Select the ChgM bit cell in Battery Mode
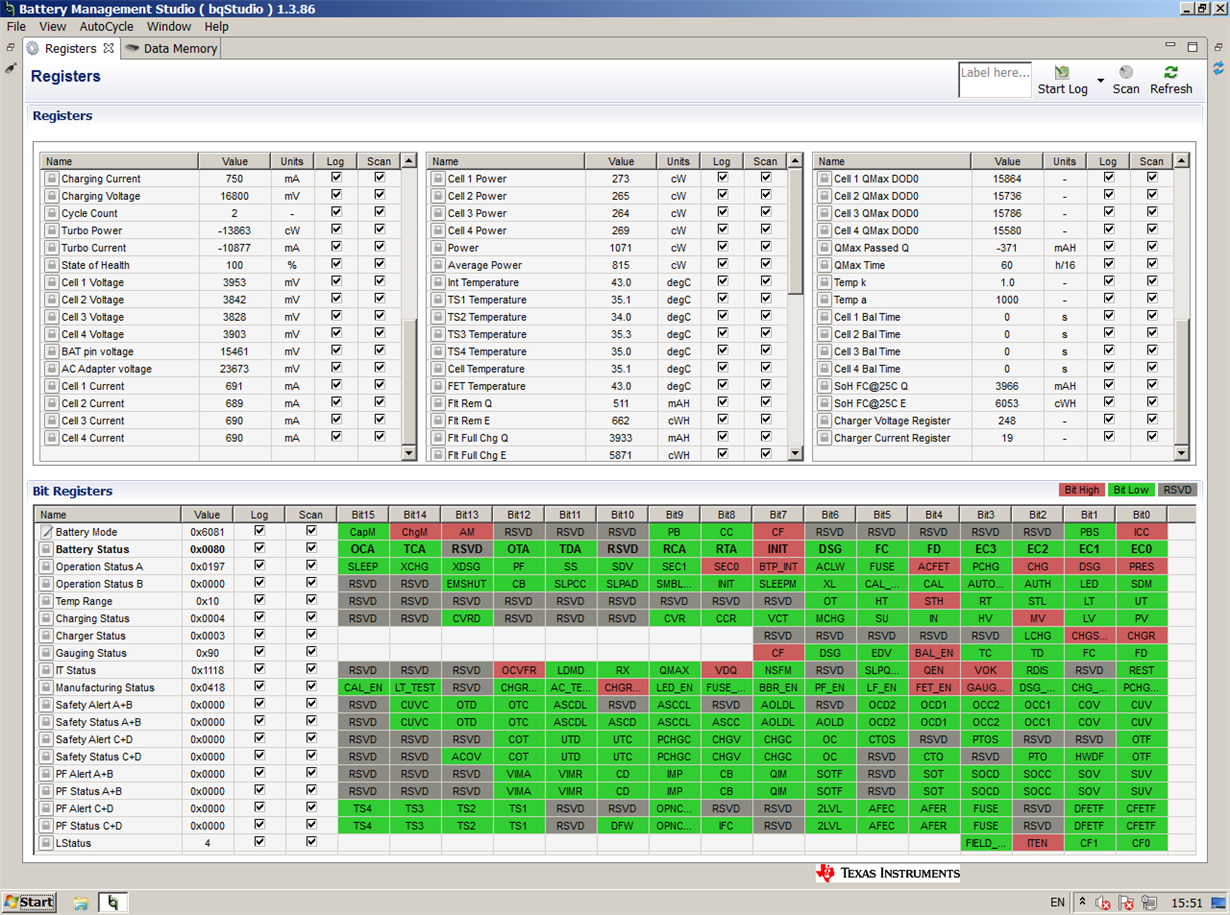1230x915 pixels. click(415, 532)
